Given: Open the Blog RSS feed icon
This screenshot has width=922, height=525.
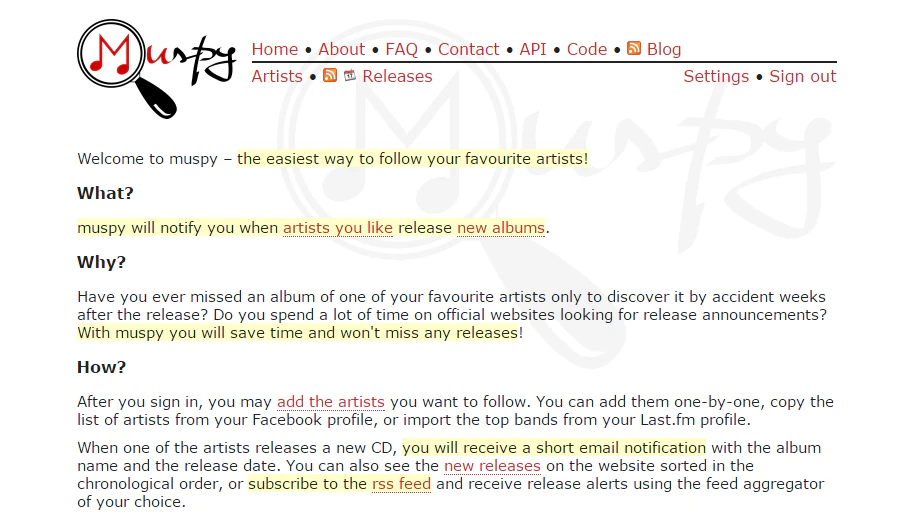Looking at the screenshot, I should pyautogui.click(x=634, y=48).
